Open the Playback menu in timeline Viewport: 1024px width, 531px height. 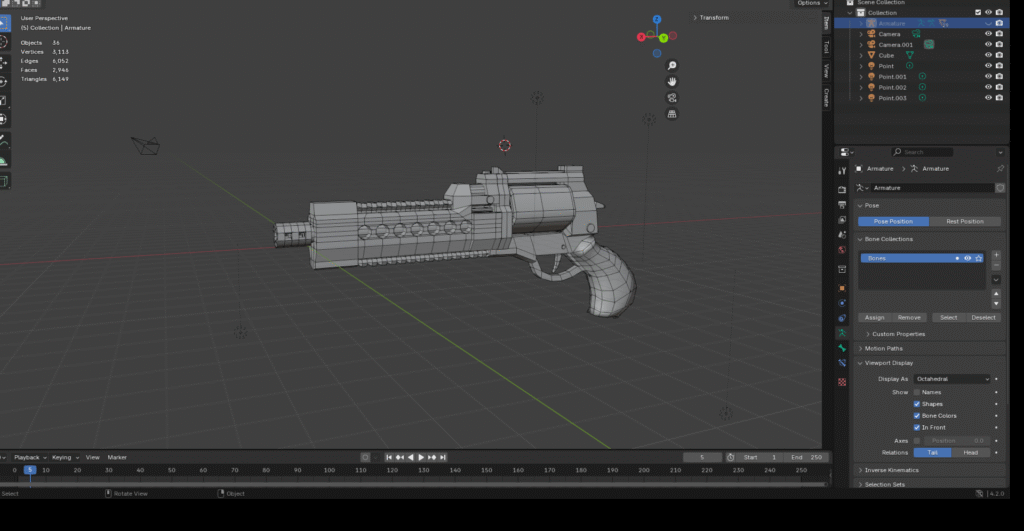(26, 457)
